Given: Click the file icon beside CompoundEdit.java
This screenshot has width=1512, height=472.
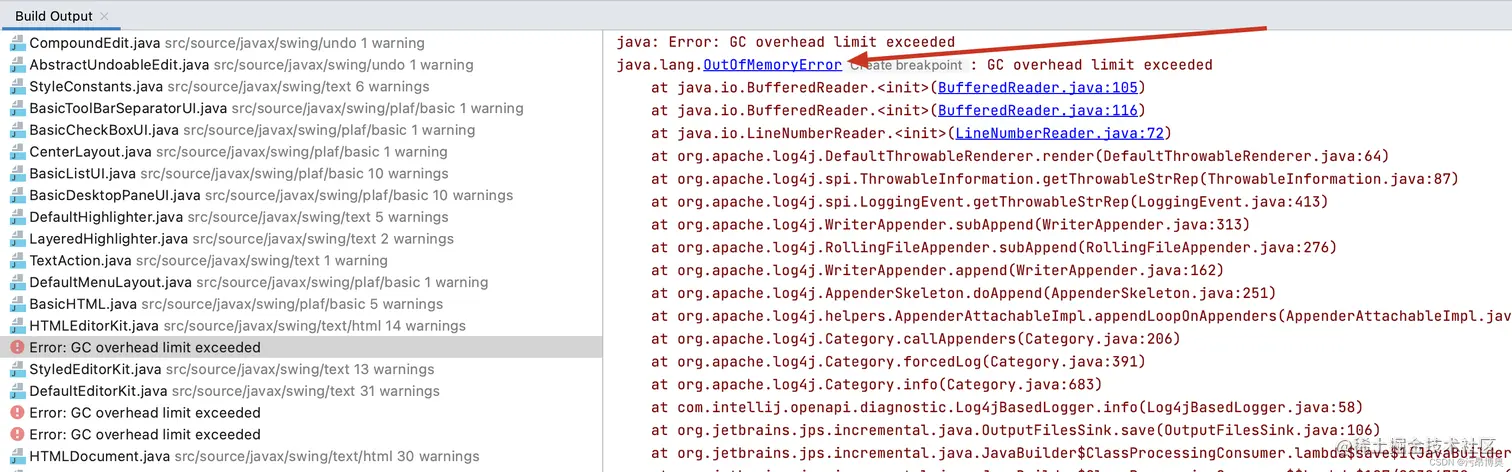Looking at the screenshot, I should click(17, 43).
